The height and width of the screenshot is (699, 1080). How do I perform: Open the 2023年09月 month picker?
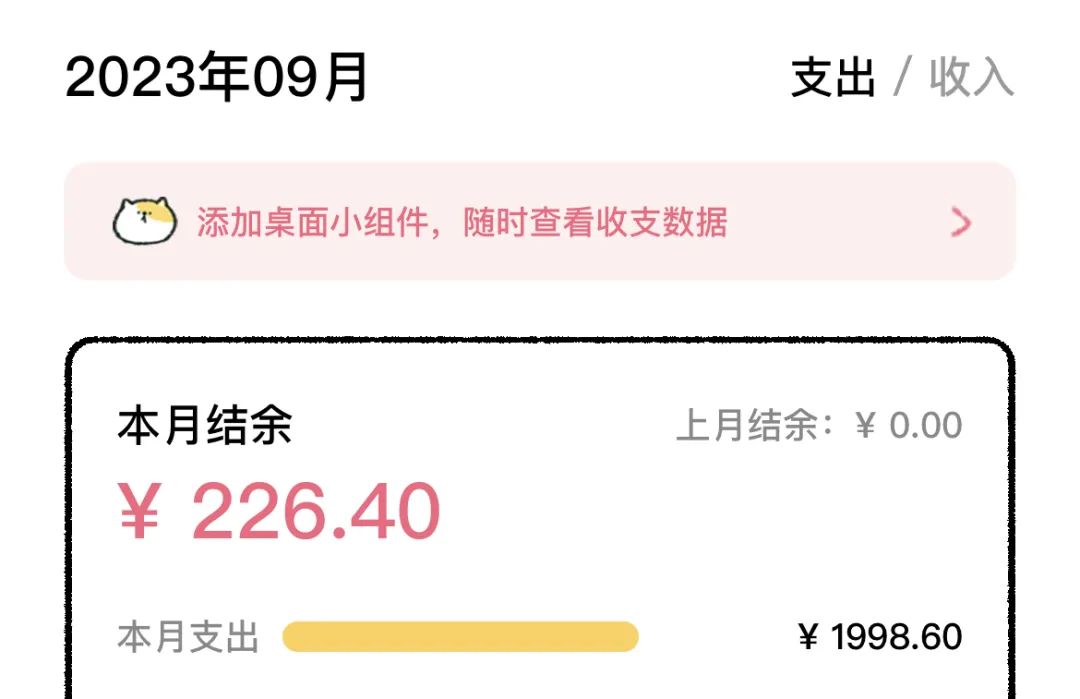216,77
